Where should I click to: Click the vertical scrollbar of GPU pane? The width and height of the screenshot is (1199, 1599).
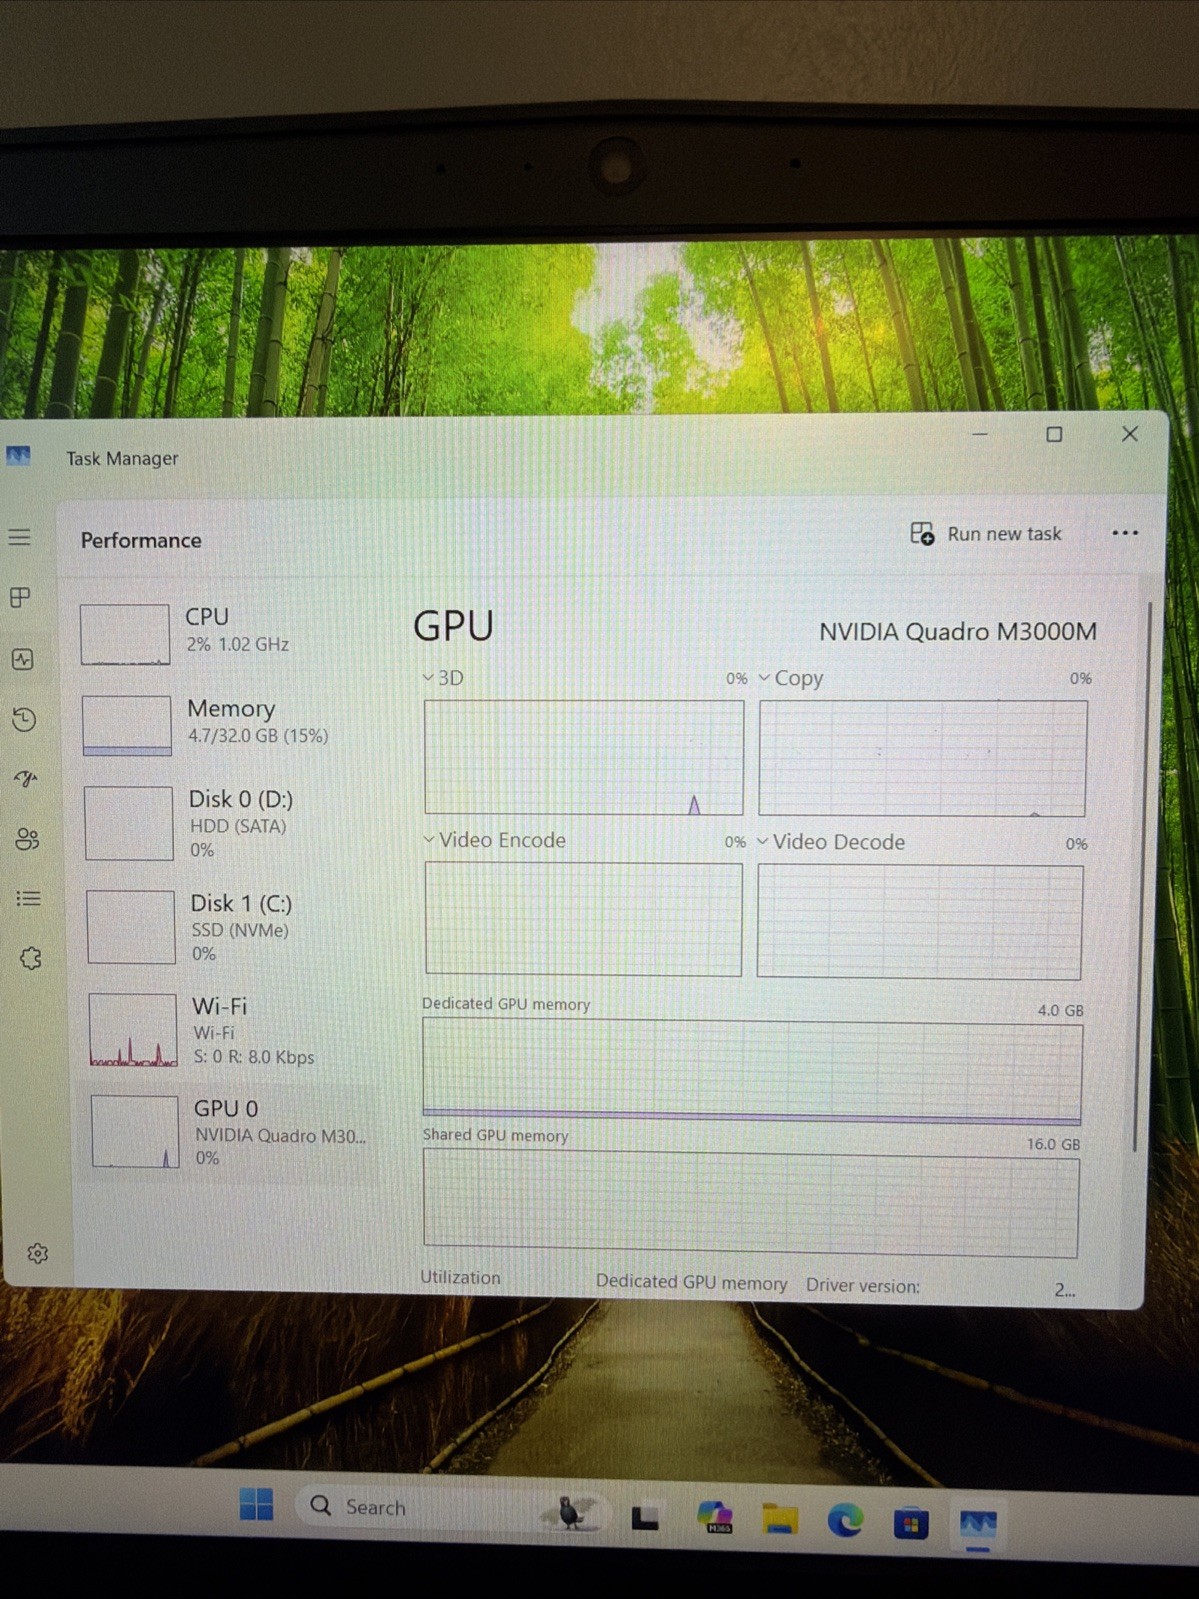click(x=1139, y=877)
